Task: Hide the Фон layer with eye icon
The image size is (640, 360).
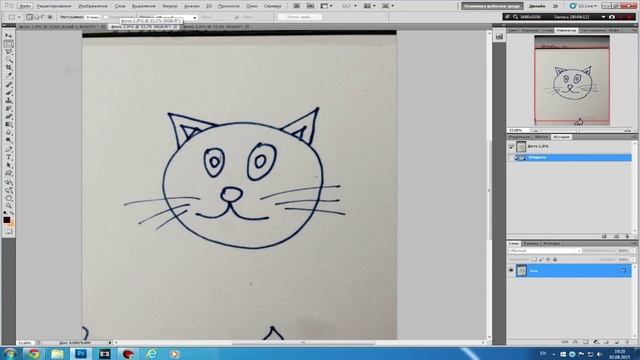Action: (x=511, y=270)
